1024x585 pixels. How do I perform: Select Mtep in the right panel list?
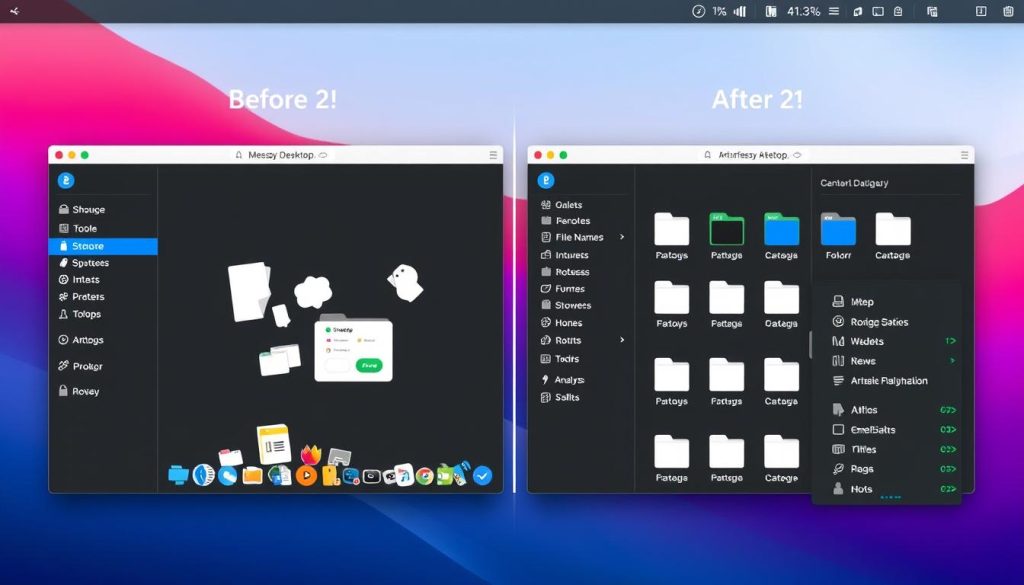(853, 302)
